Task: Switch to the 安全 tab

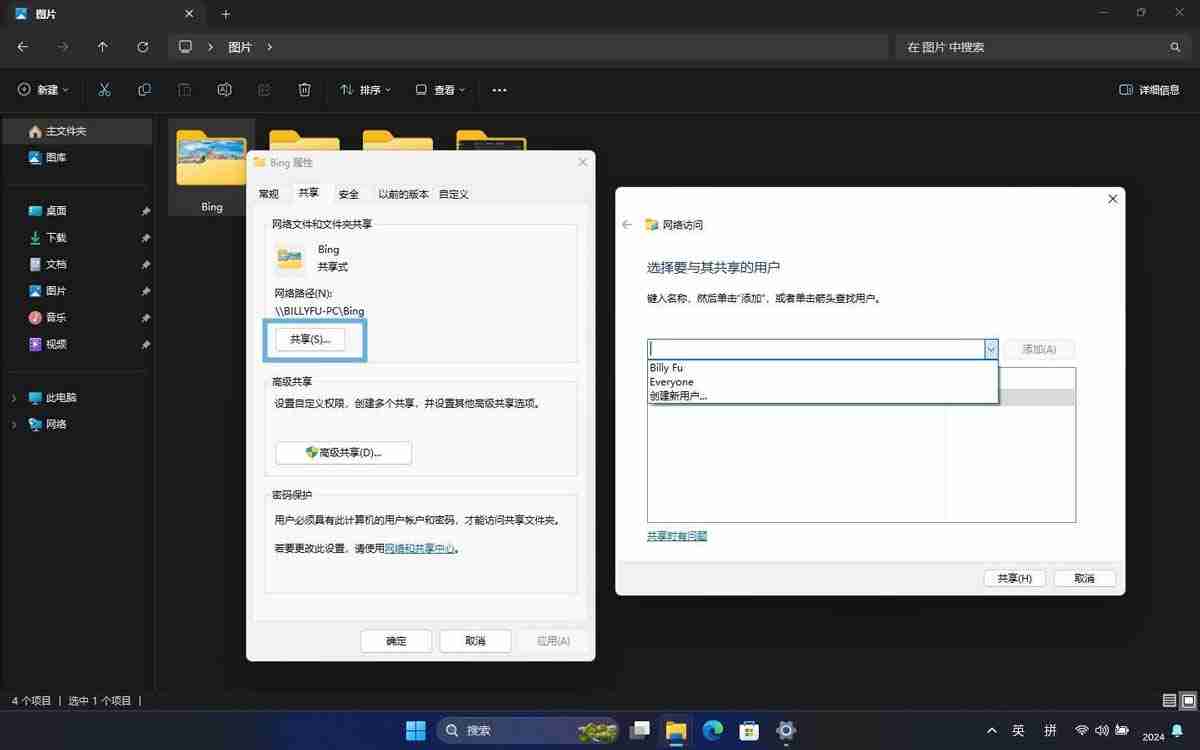Action: [x=348, y=193]
